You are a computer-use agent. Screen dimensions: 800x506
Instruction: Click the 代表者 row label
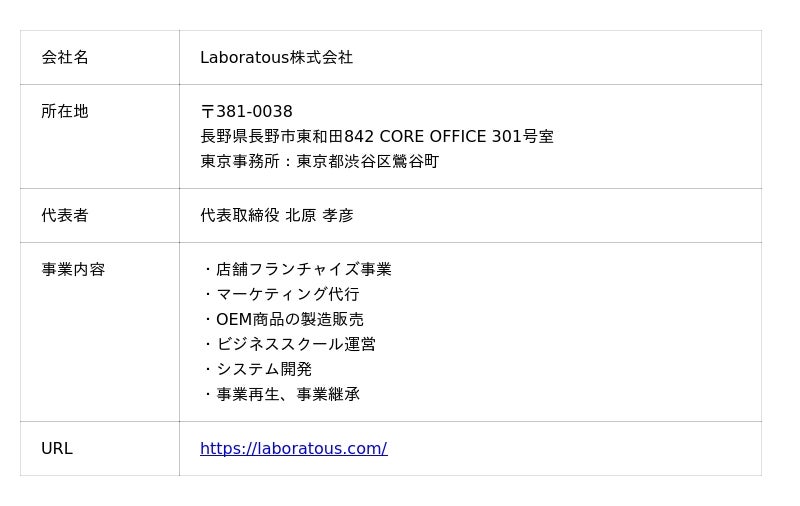(65, 216)
